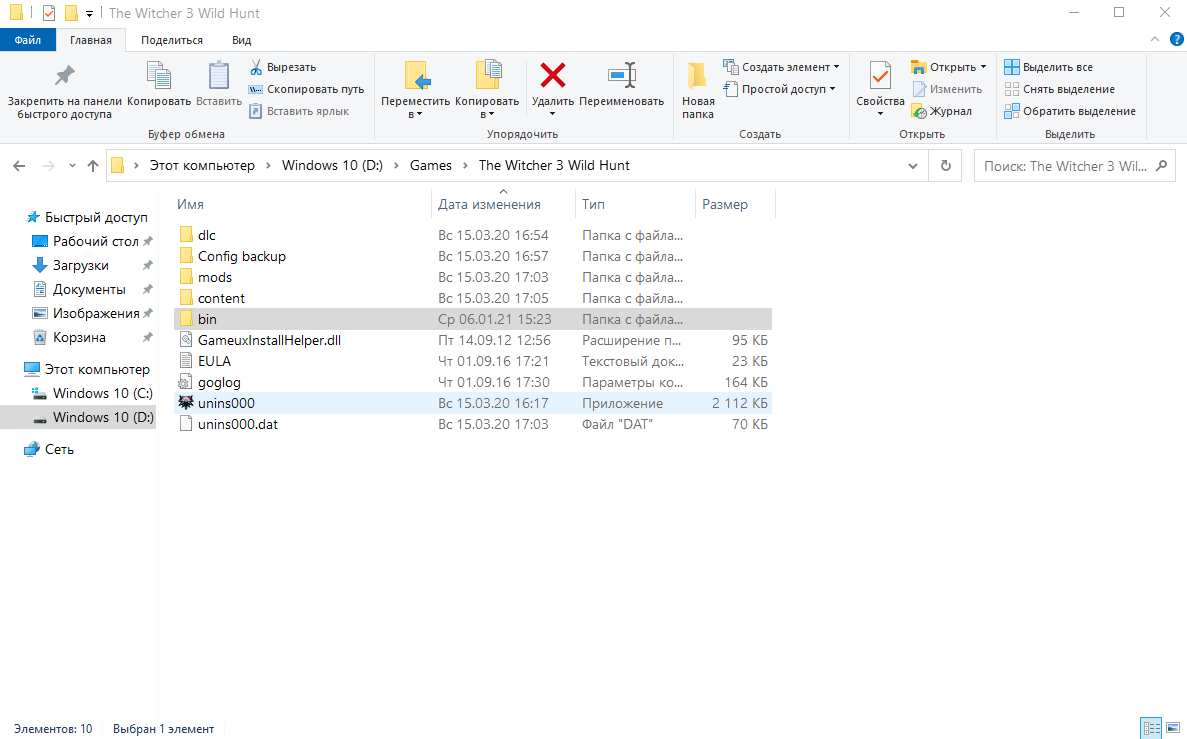
Task: Open the blue Help question icon
Action: pyautogui.click(x=1176, y=39)
